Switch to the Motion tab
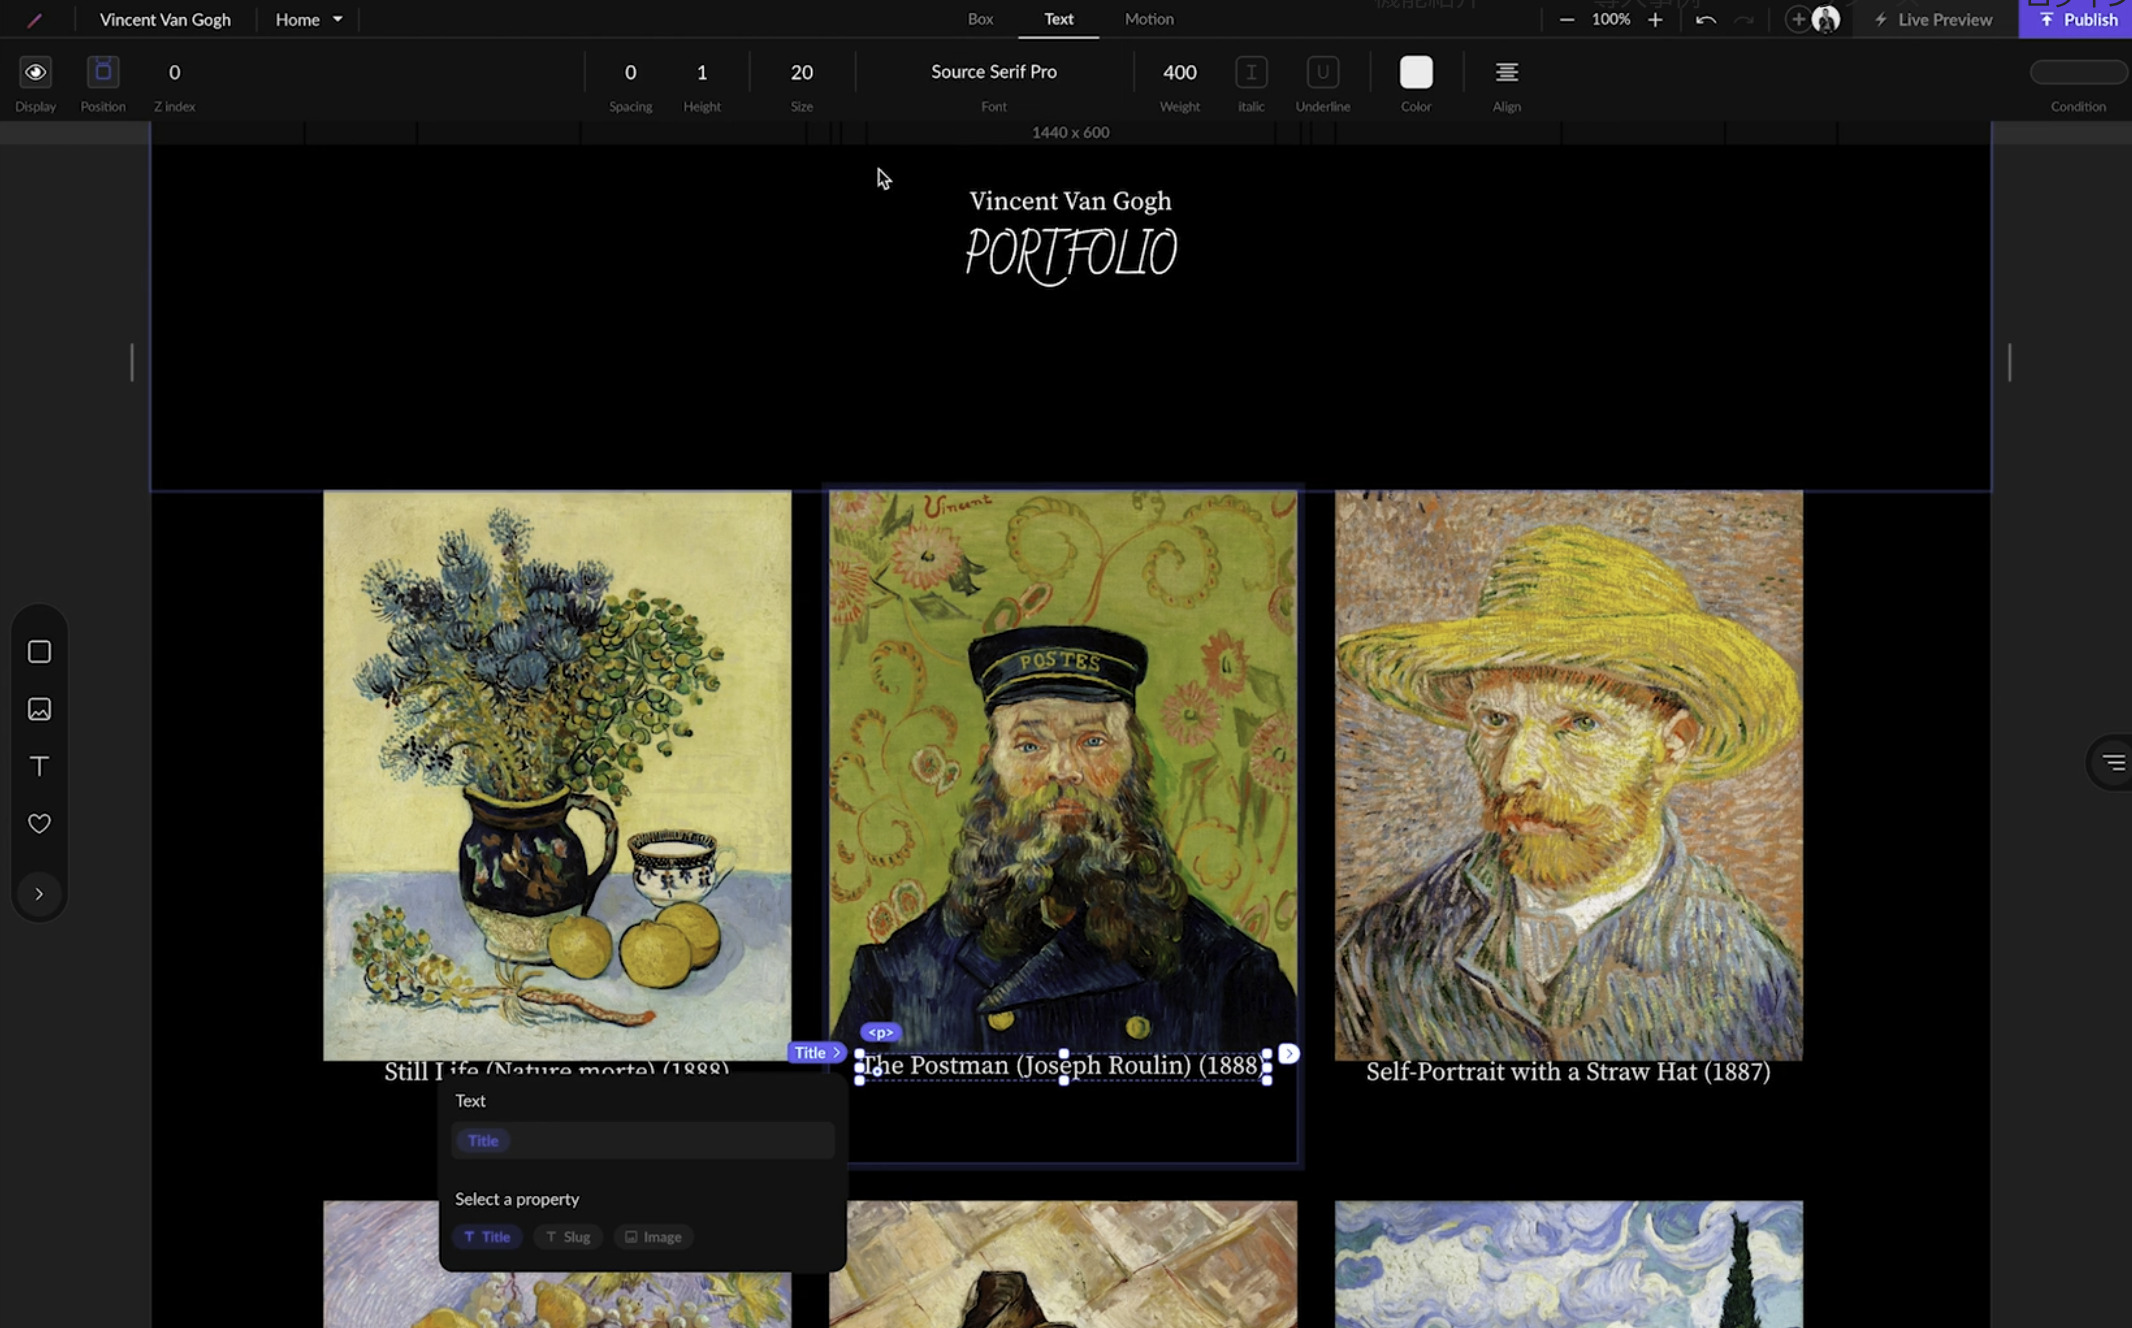Screen dimensions: 2132x1328 pyautogui.click(x=1148, y=19)
